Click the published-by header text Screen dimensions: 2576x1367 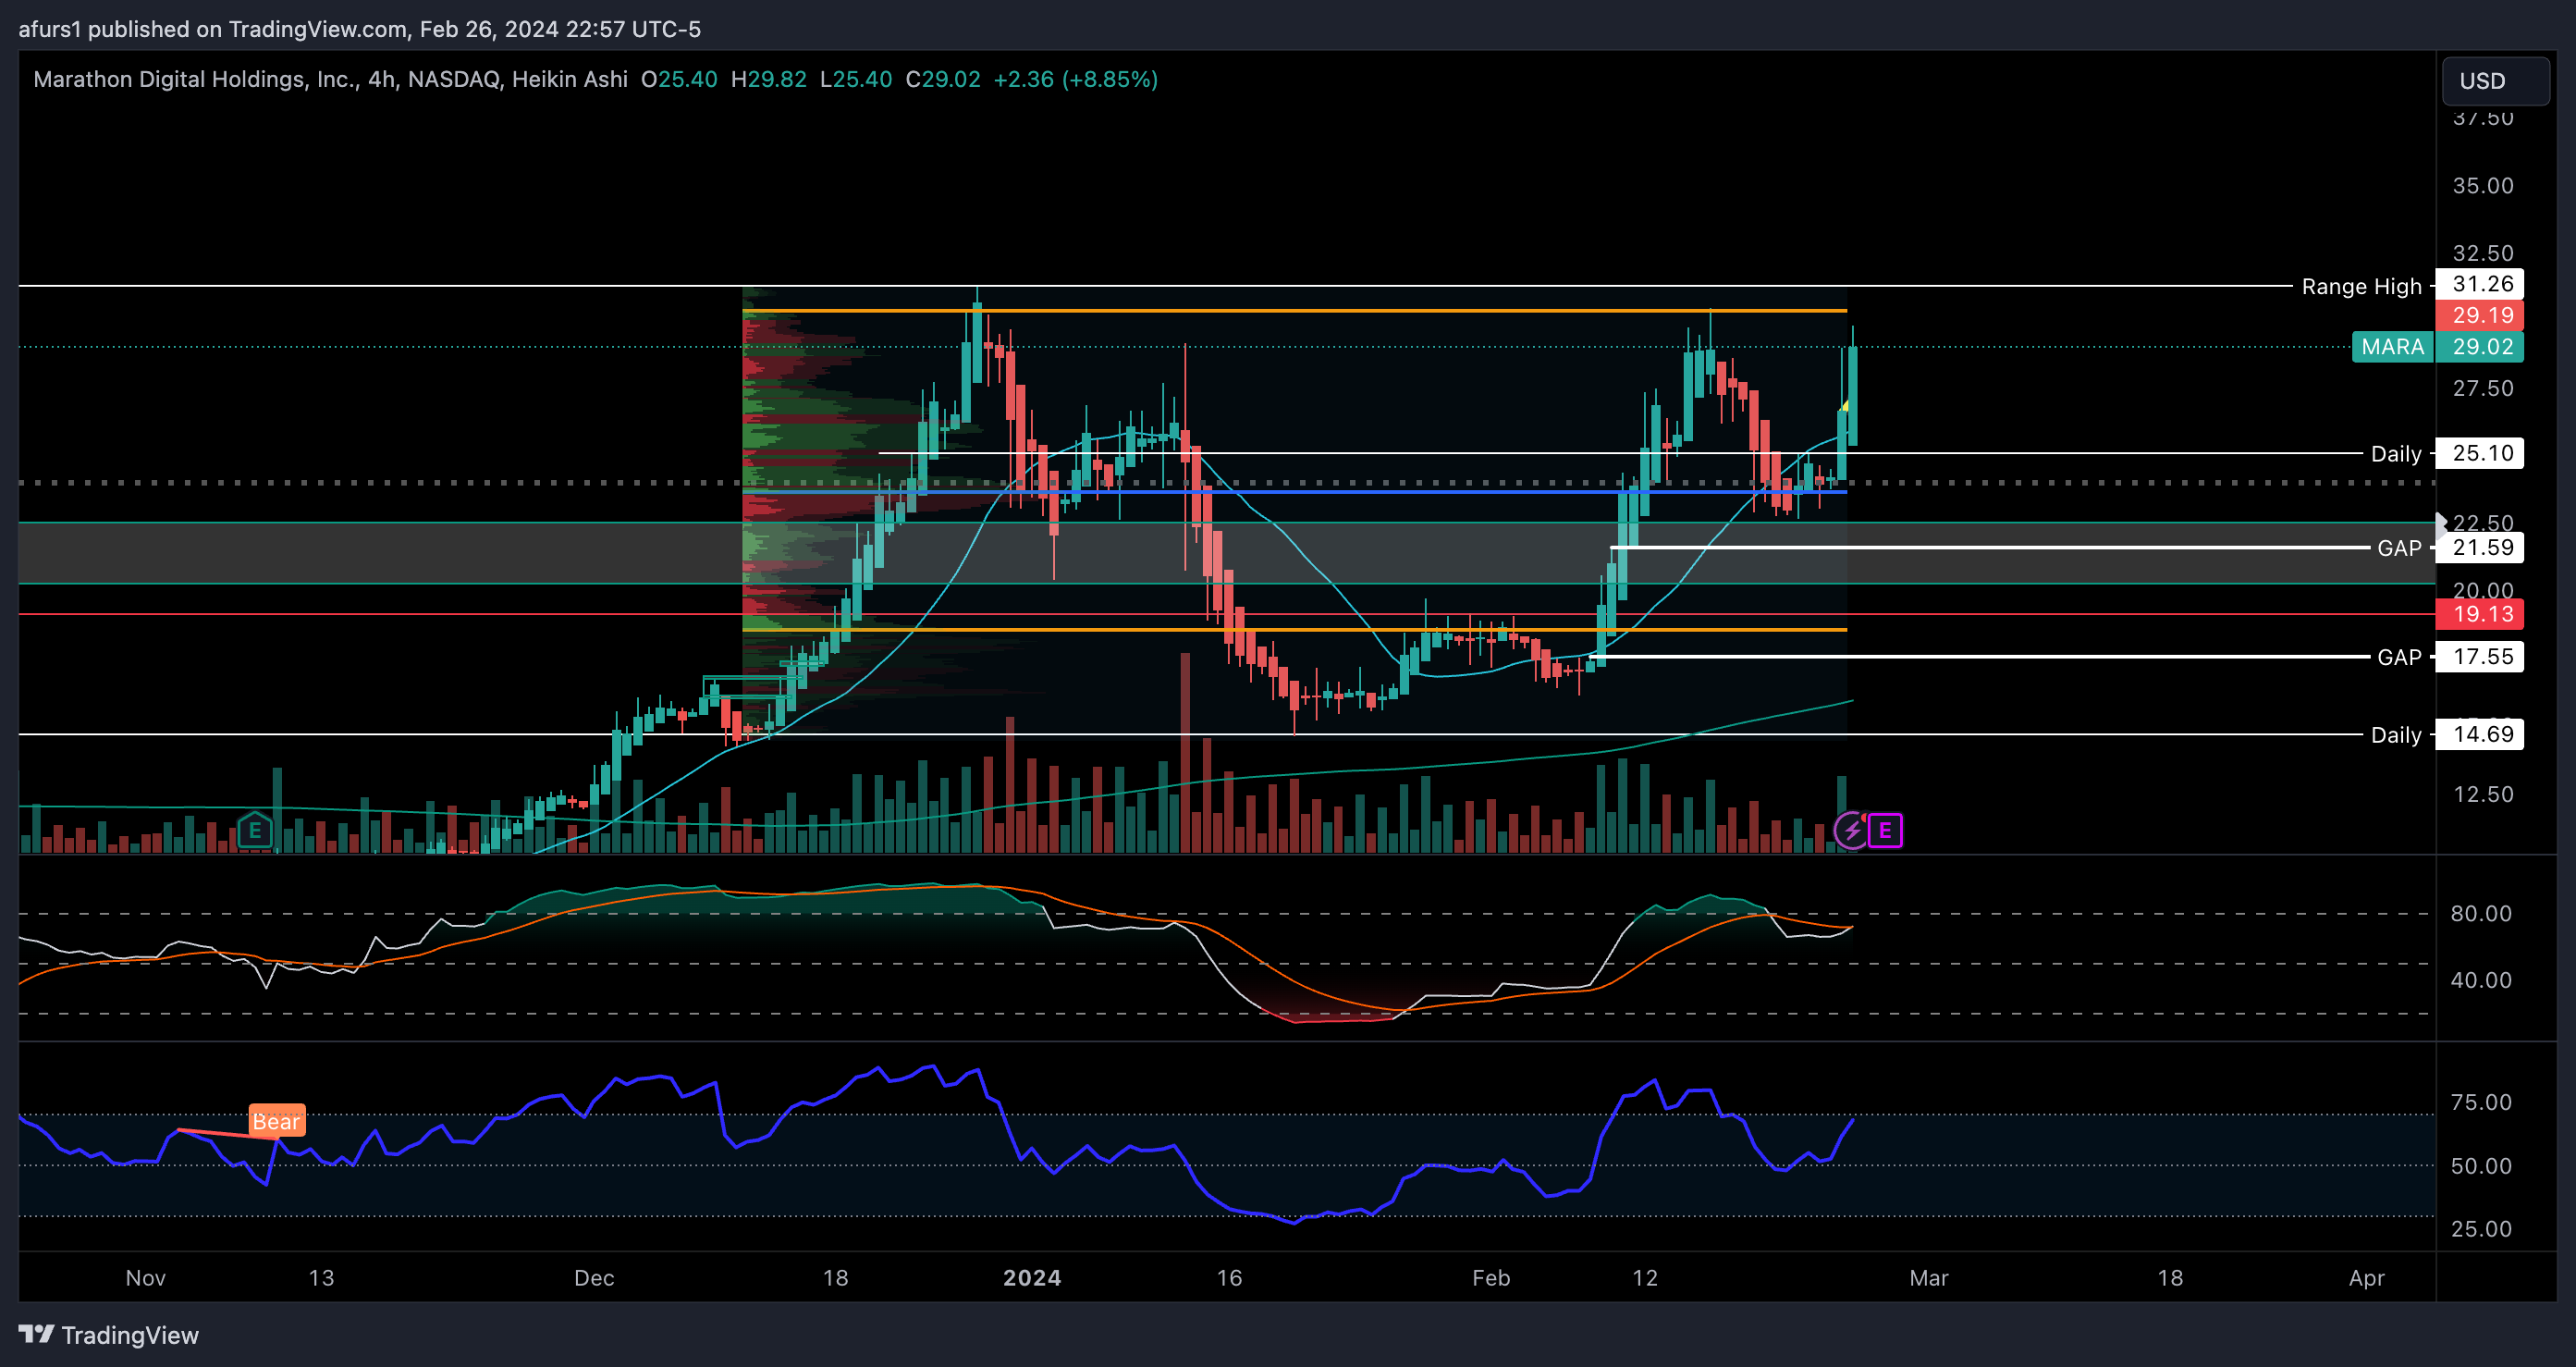click(x=359, y=29)
